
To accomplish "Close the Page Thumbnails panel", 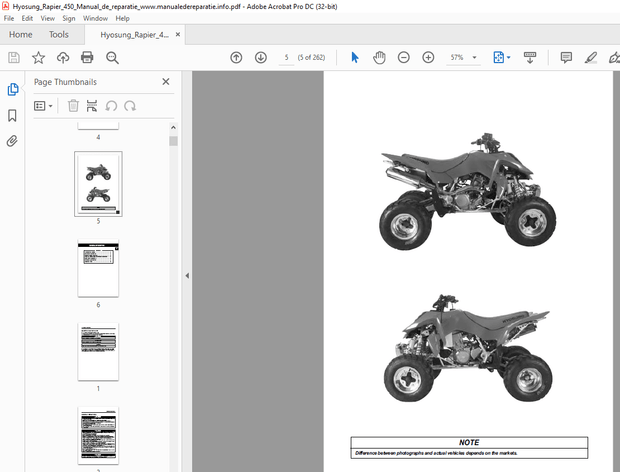I will point(166,82).
